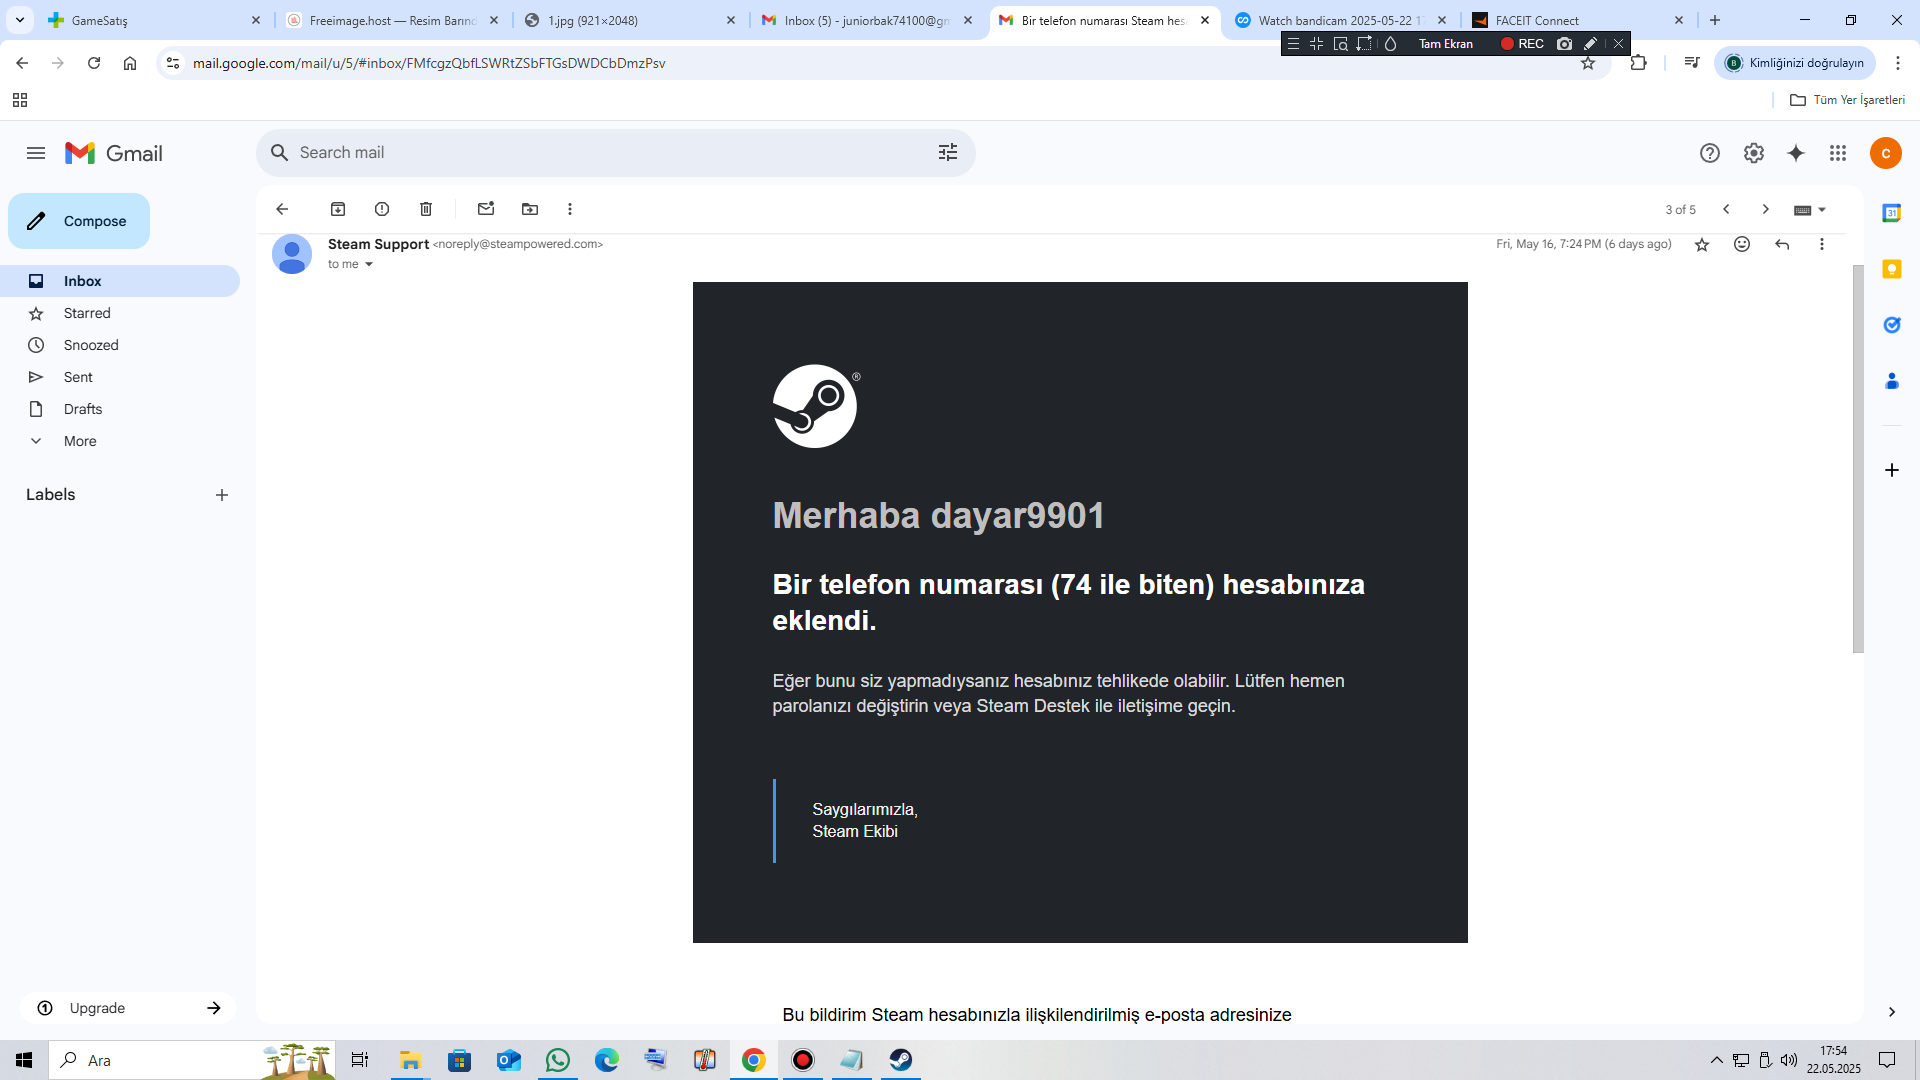Go back to inbox with the back arrow
1920x1080 pixels.
click(282, 209)
